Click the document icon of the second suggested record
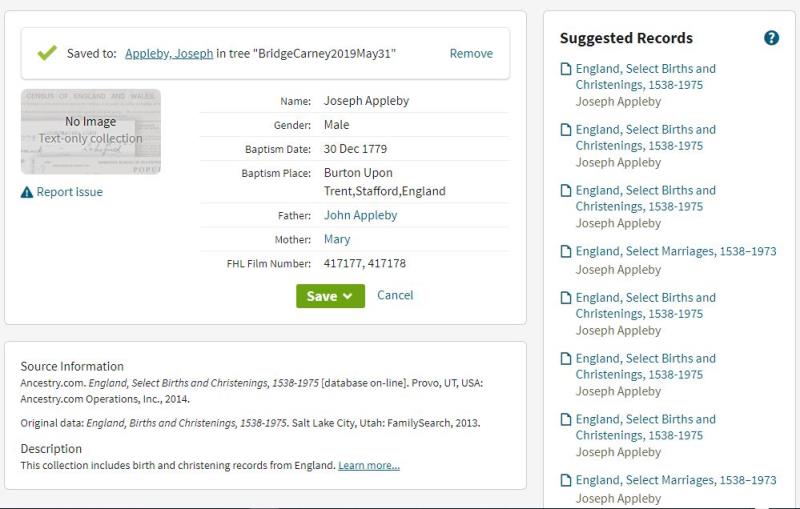The width and height of the screenshot is (800, 509). point(565,130)
